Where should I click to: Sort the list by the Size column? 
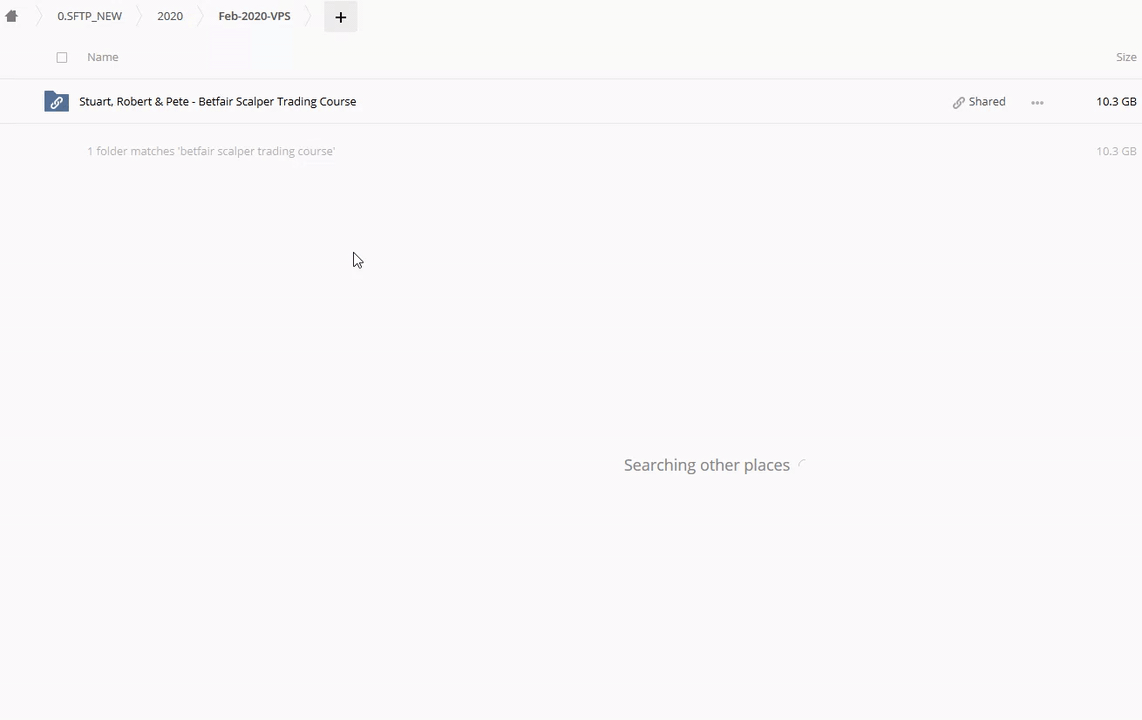pyautogui.click(x=1125, y=57)
